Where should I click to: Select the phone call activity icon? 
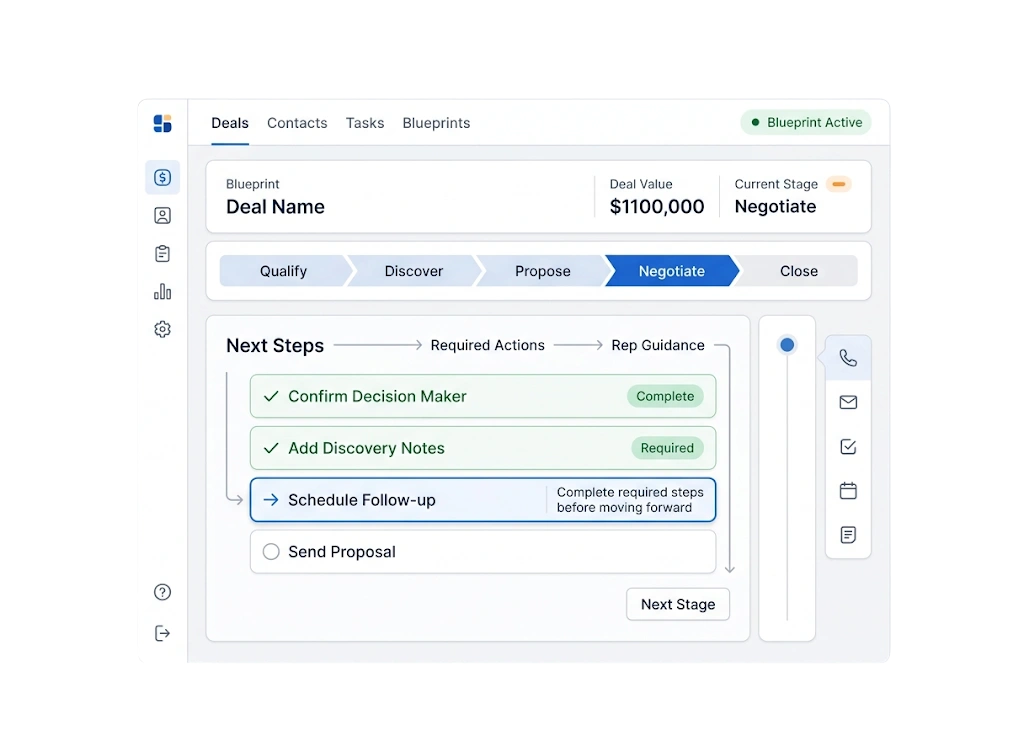pos(848,358)
